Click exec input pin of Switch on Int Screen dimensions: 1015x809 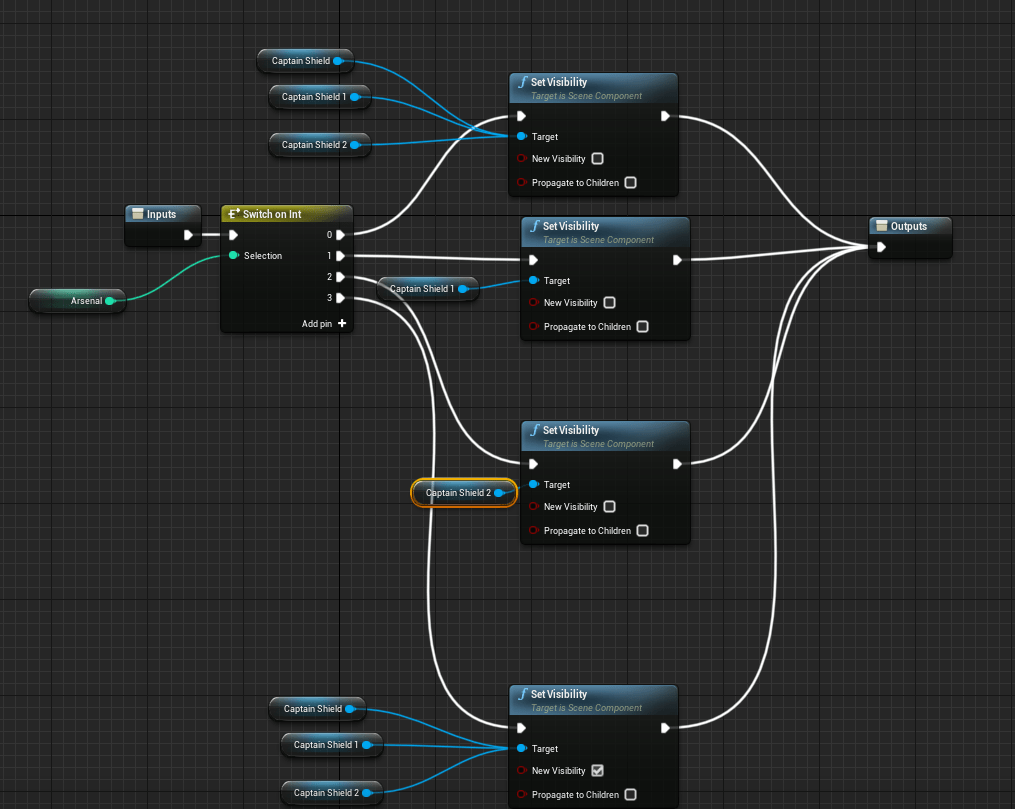[233, 236]
